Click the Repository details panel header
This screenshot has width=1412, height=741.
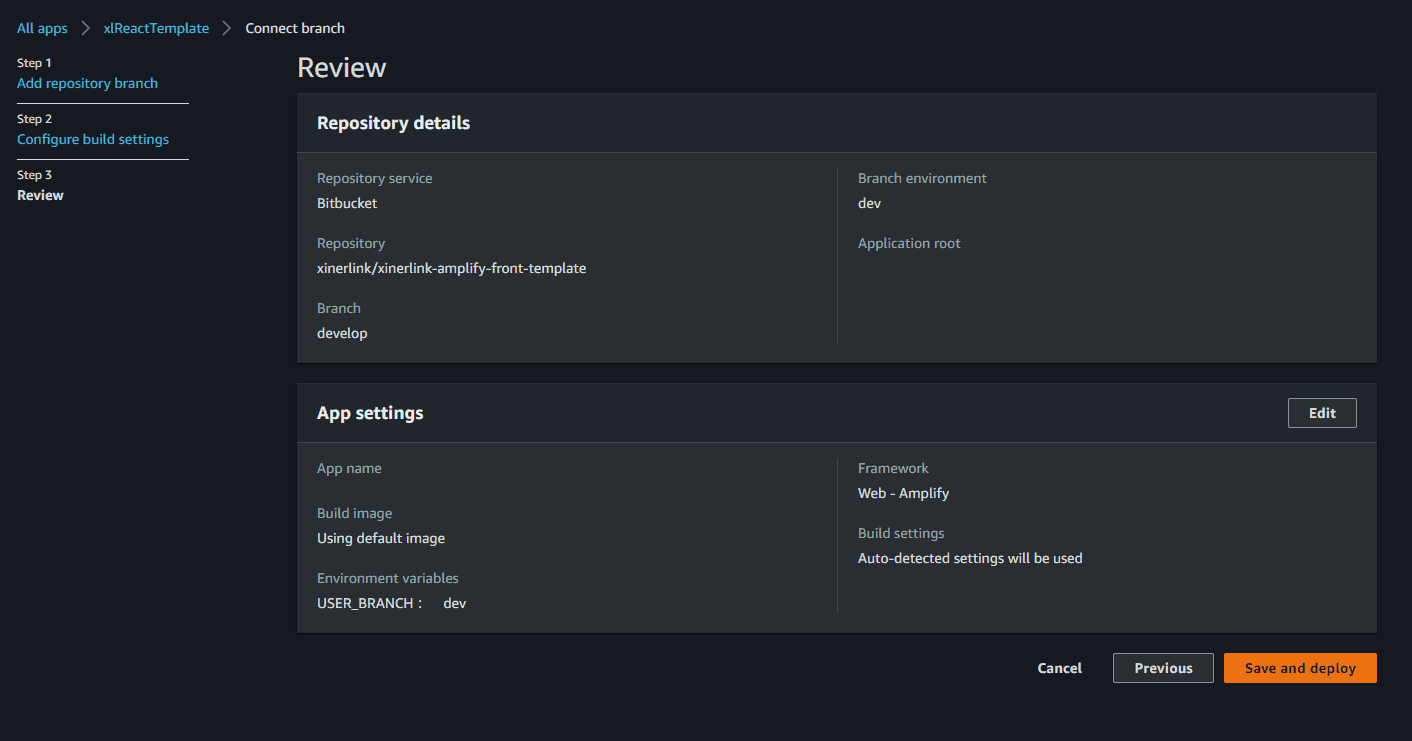(393, 123)
